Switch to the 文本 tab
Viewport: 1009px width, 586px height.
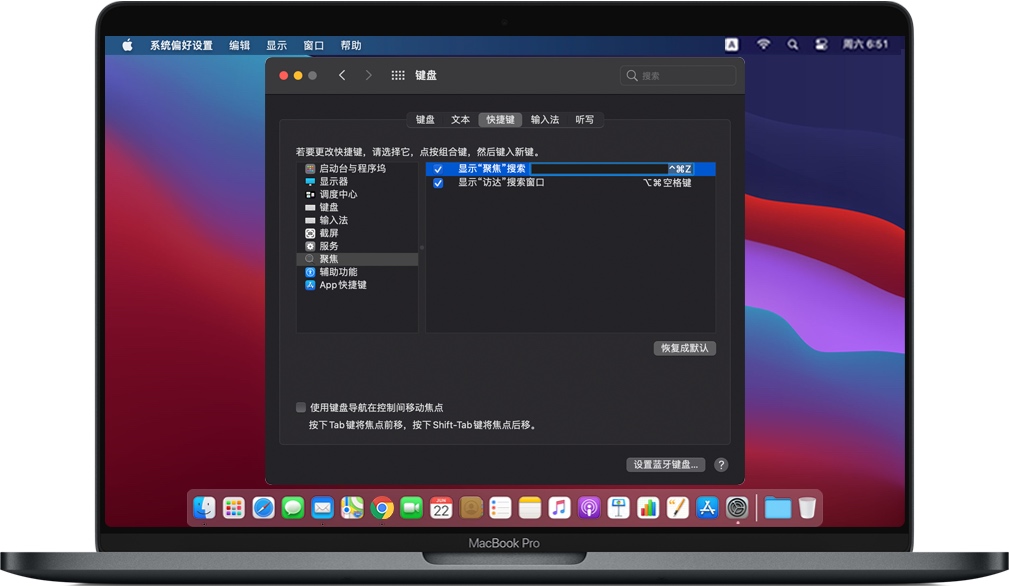point(461,119)
